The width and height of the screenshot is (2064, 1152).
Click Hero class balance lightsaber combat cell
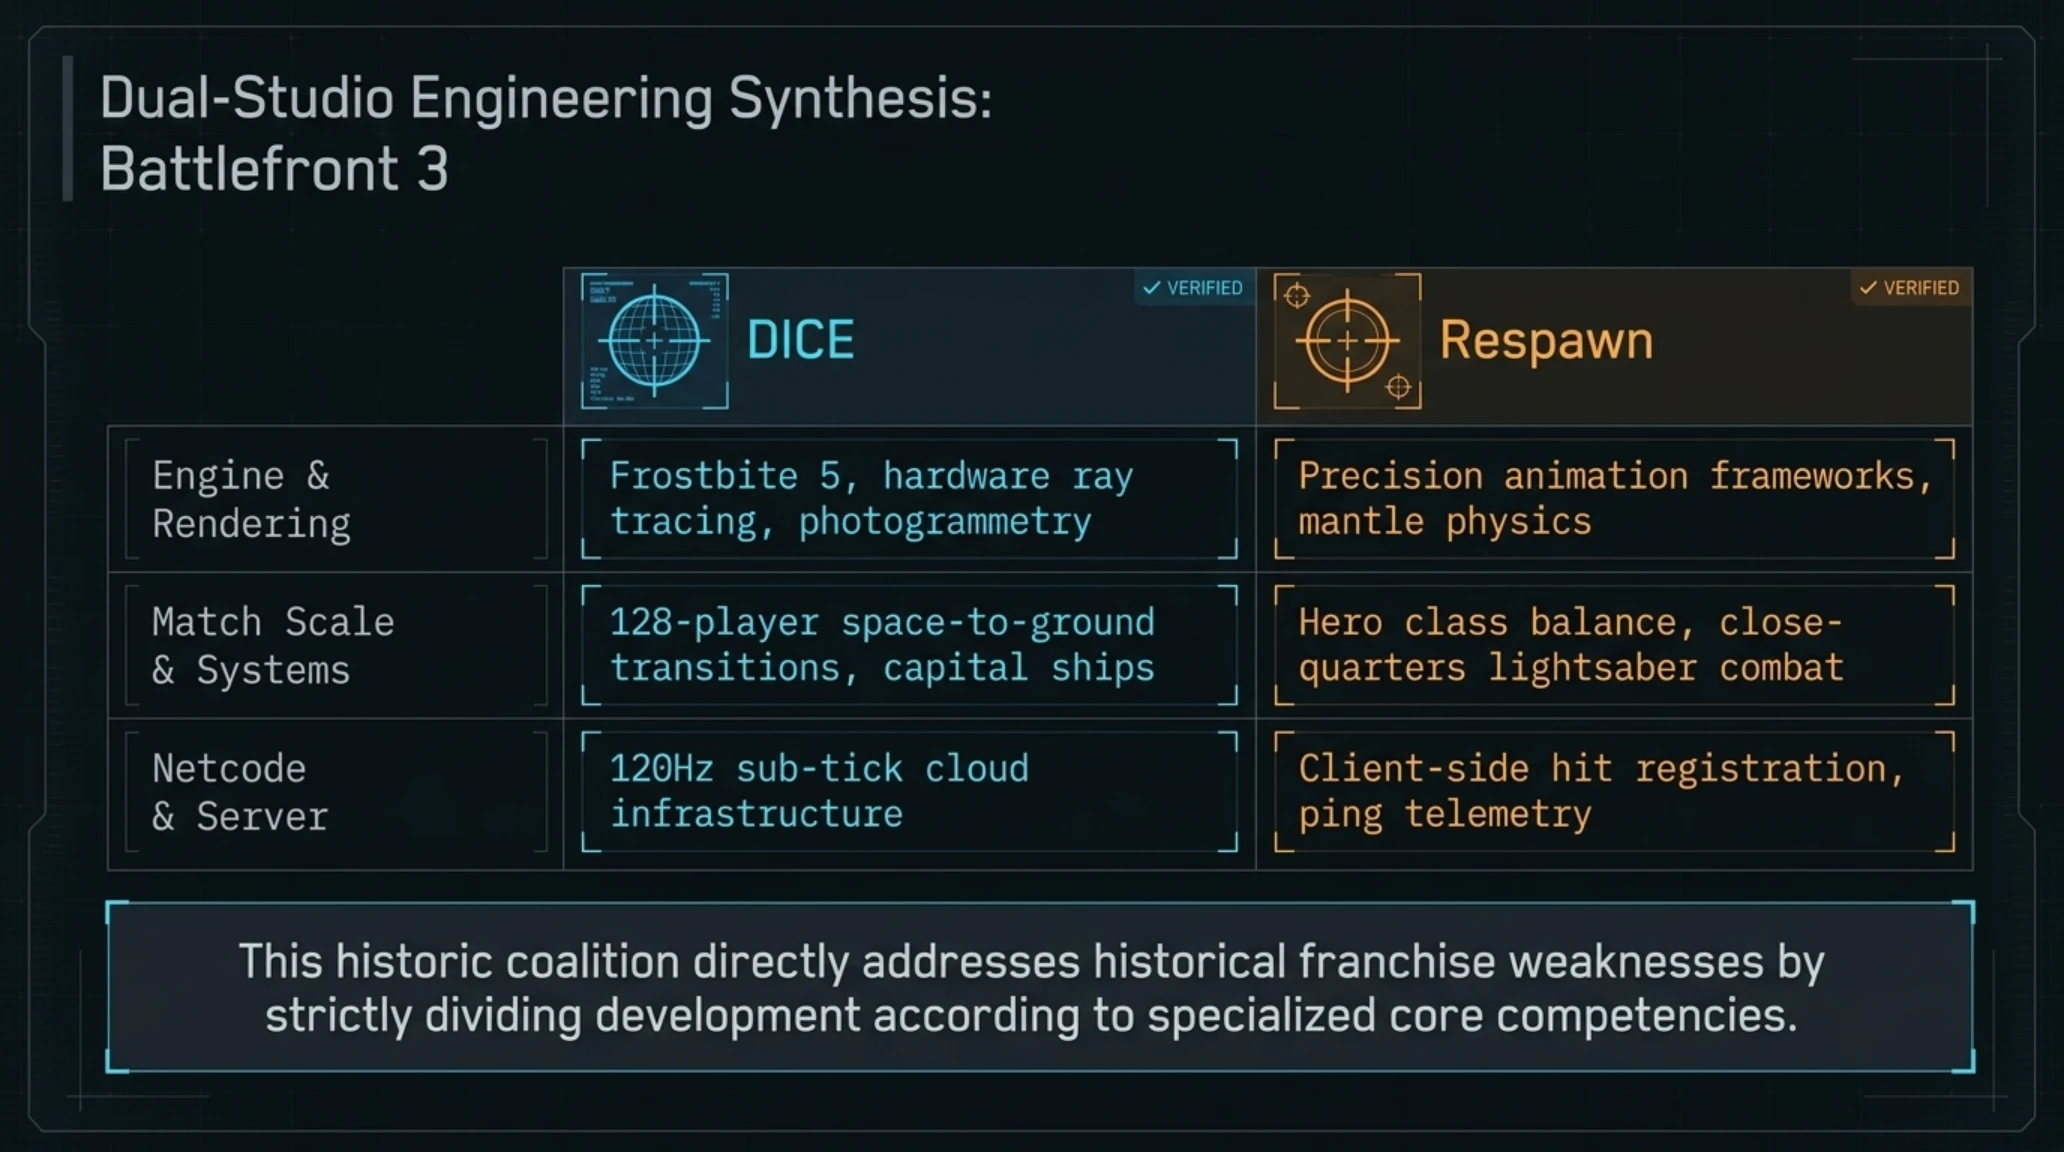click(1614, 645)
